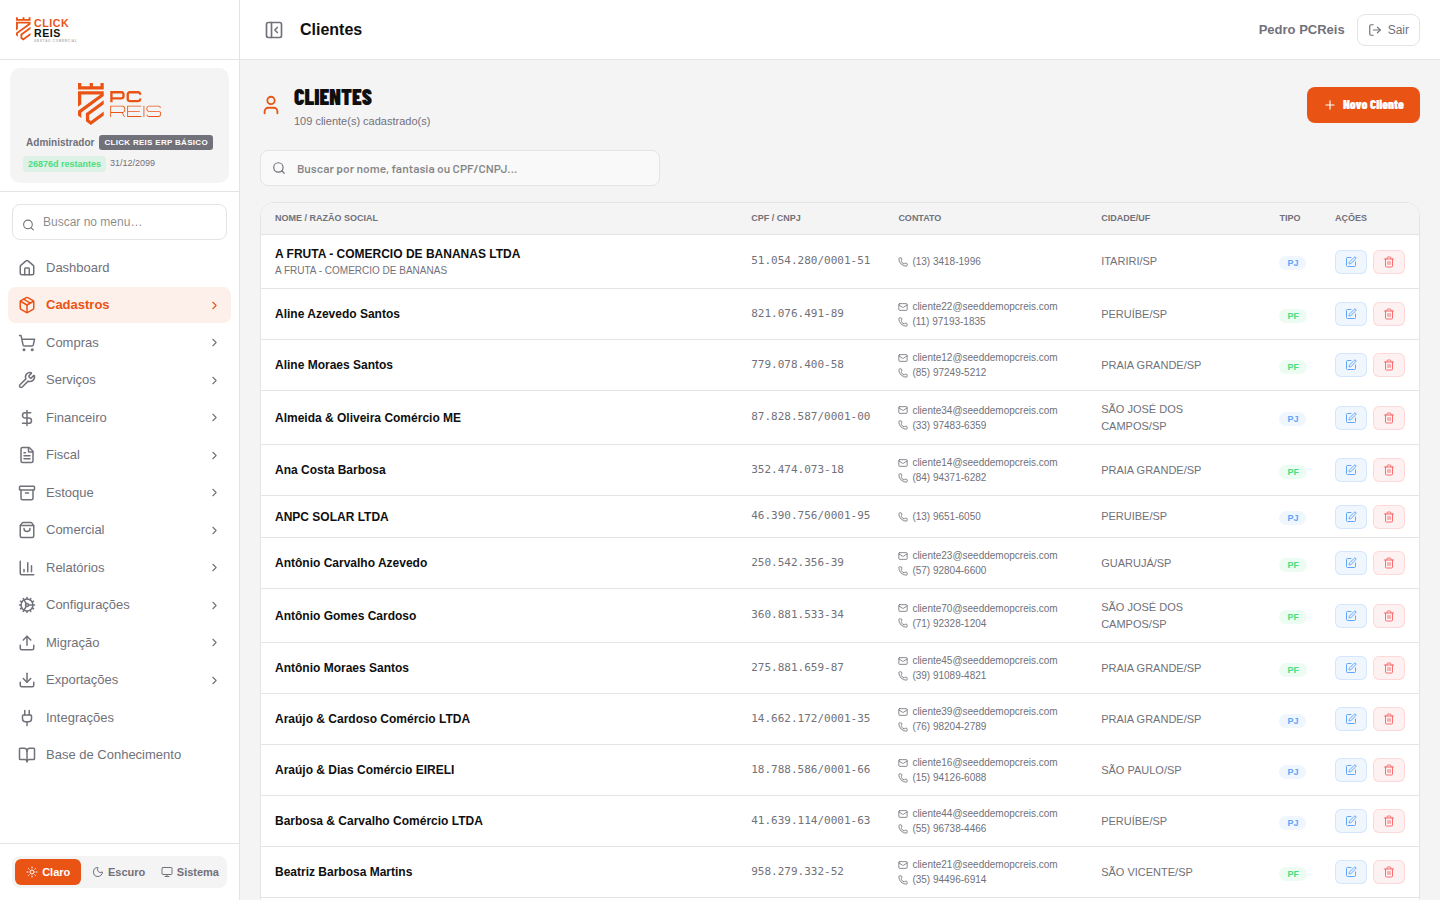Image resolution: width=1440 pixels, height=900 pixels.
Task: Open the Integrações menu item
Action: (119, 718)
